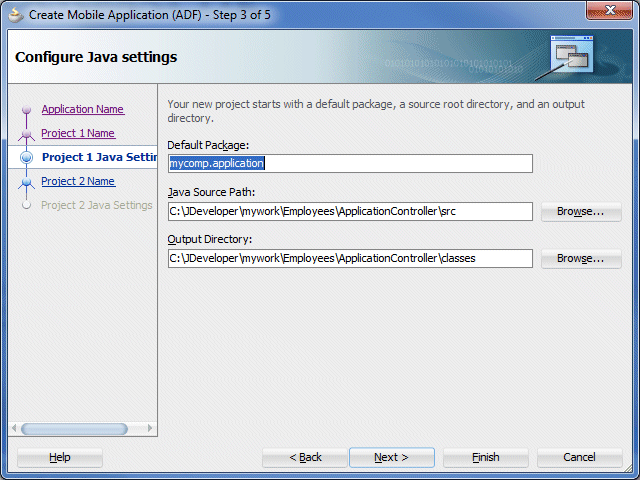The height and width of the screenshot is (480, 640).
Task: Click the Project 2 Java Settings step
Action: (97, 205)
